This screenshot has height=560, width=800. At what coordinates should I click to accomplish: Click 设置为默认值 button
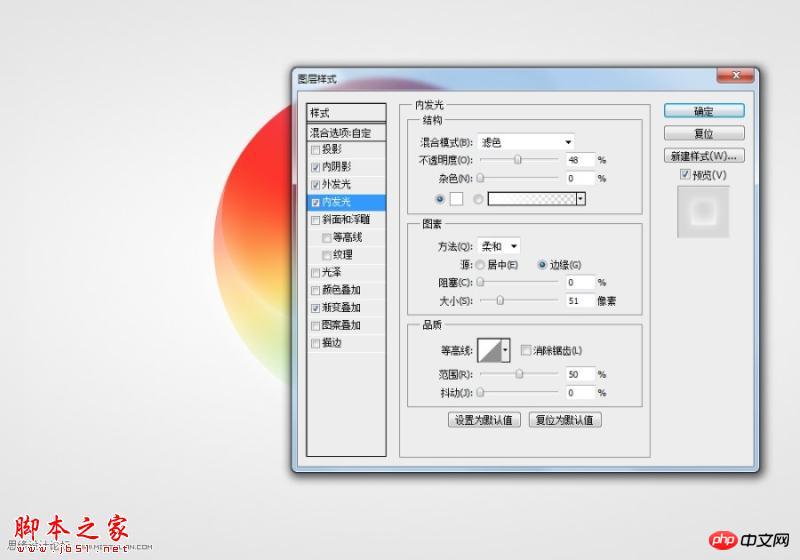click(484, 420)
